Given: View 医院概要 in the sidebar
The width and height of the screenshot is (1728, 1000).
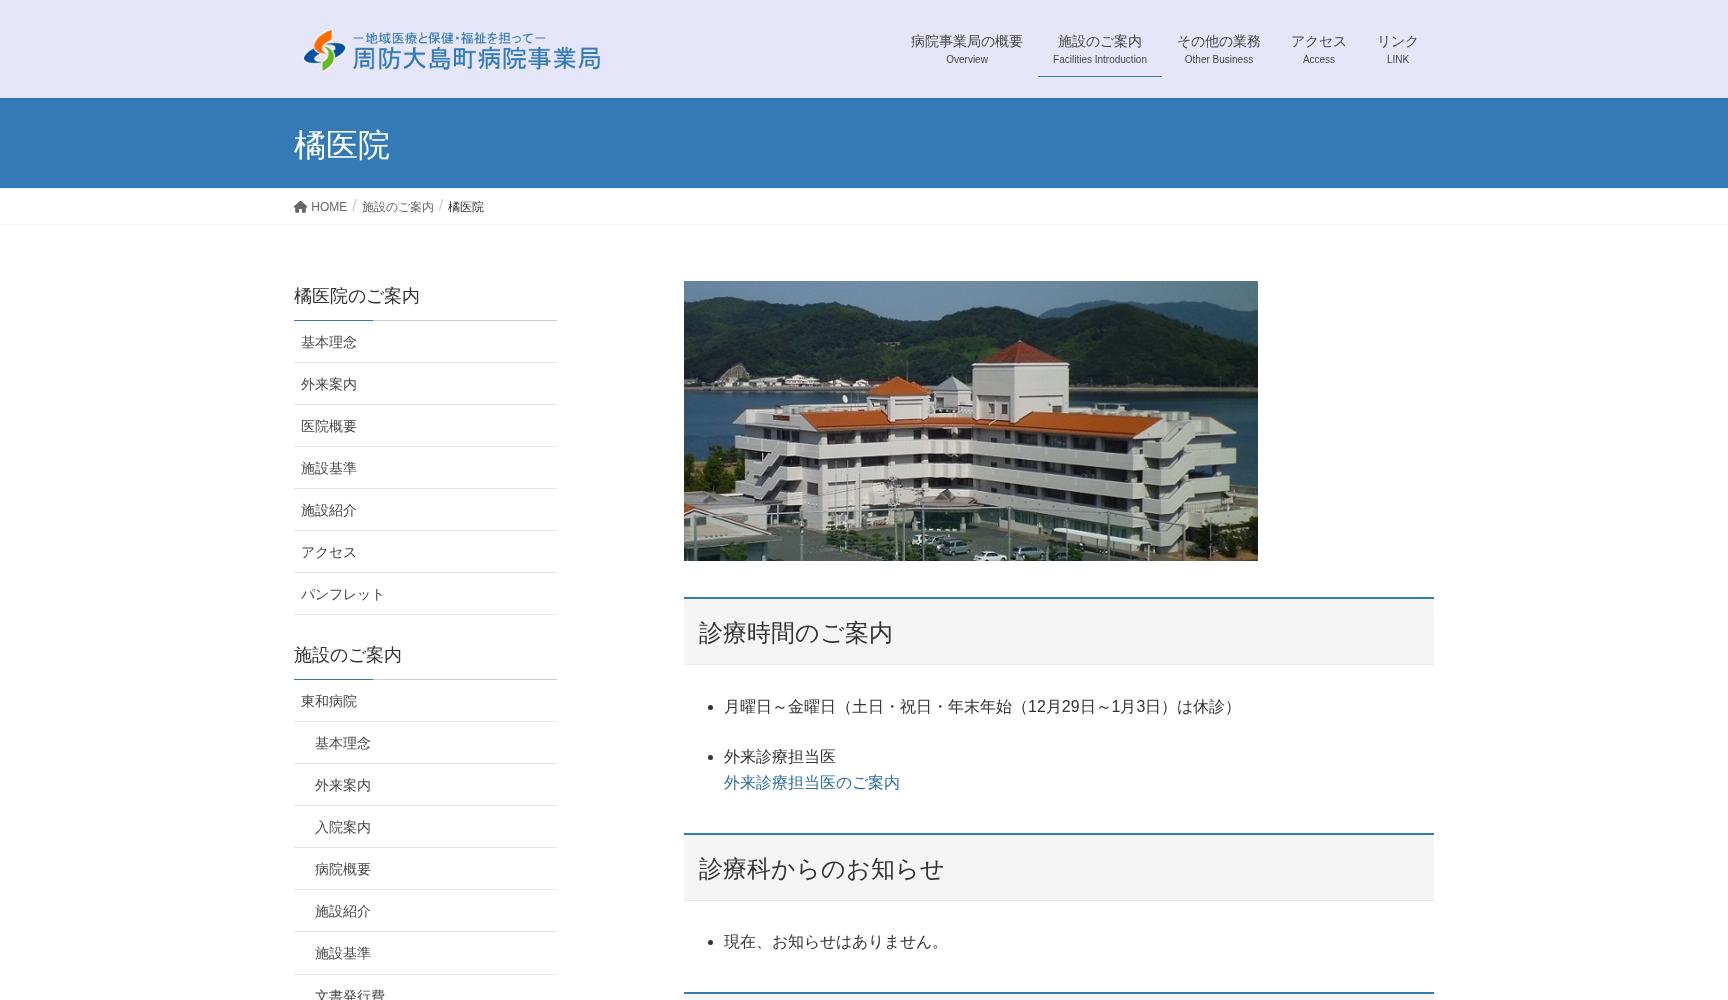Looking at the screenshot, I should (329, 426).
